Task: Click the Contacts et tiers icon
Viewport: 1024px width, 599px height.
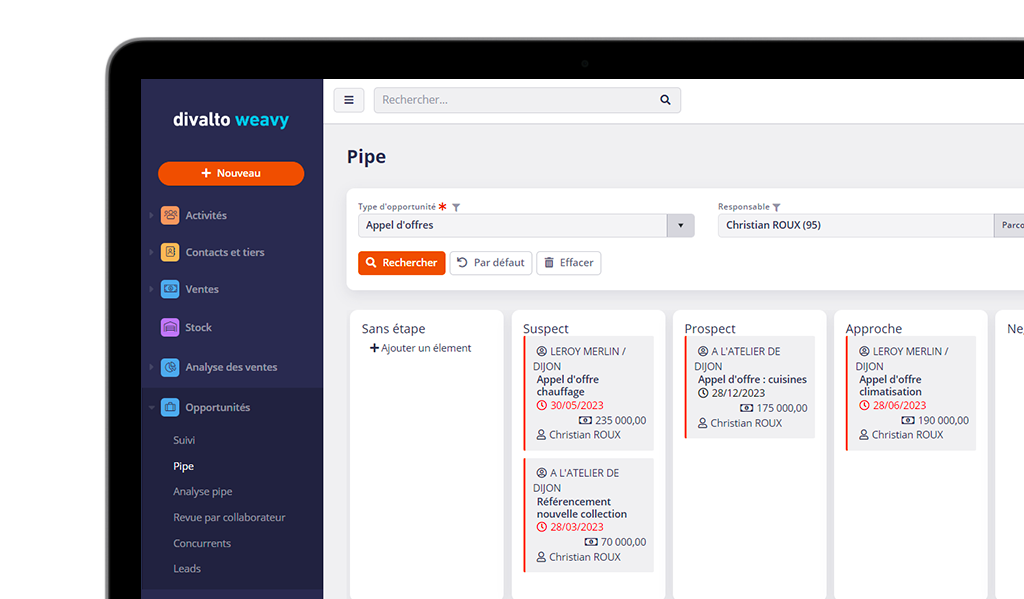Action: coord(170,252)
